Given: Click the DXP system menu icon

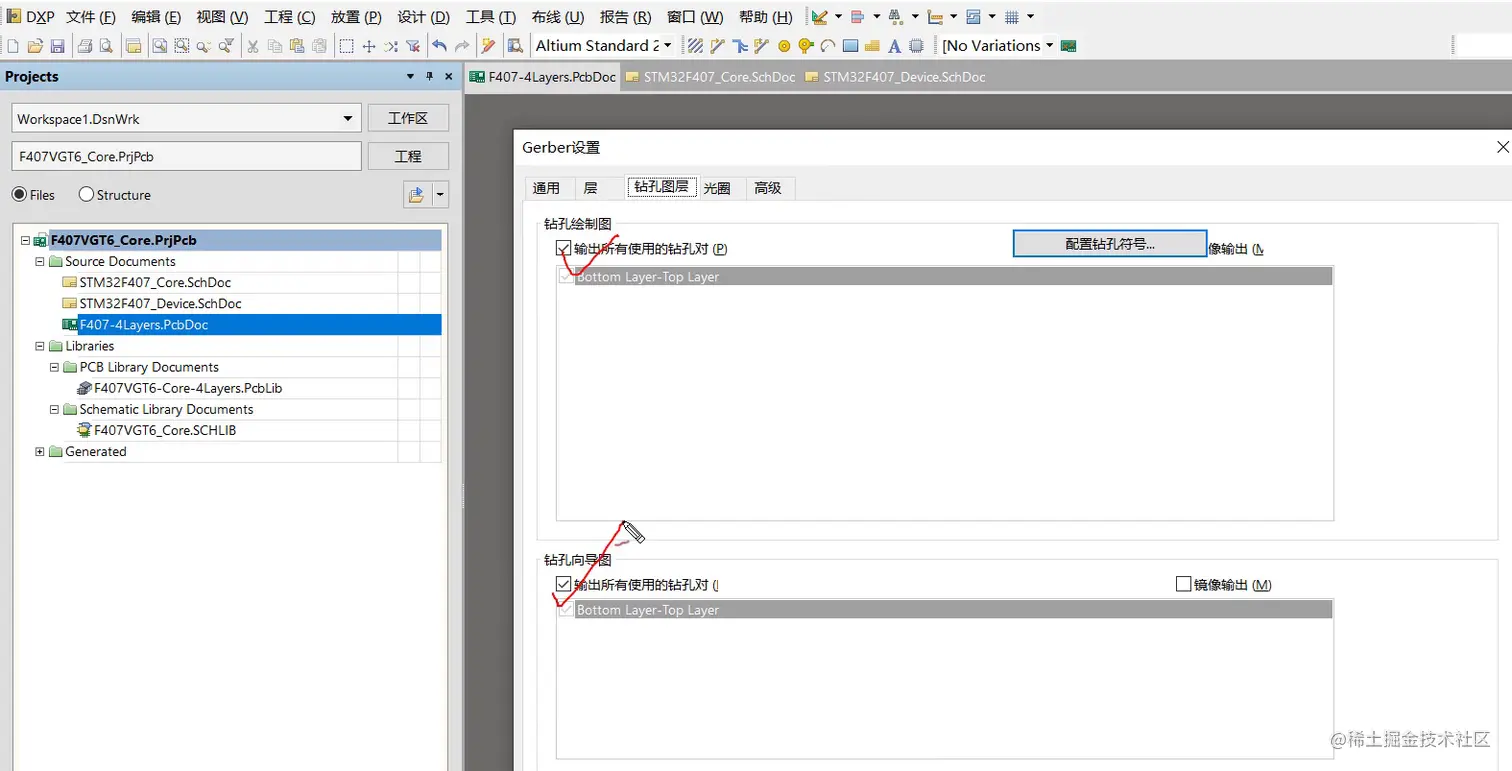Looking at the screenshot, I should pyautogui.click(x=14, y=16).
